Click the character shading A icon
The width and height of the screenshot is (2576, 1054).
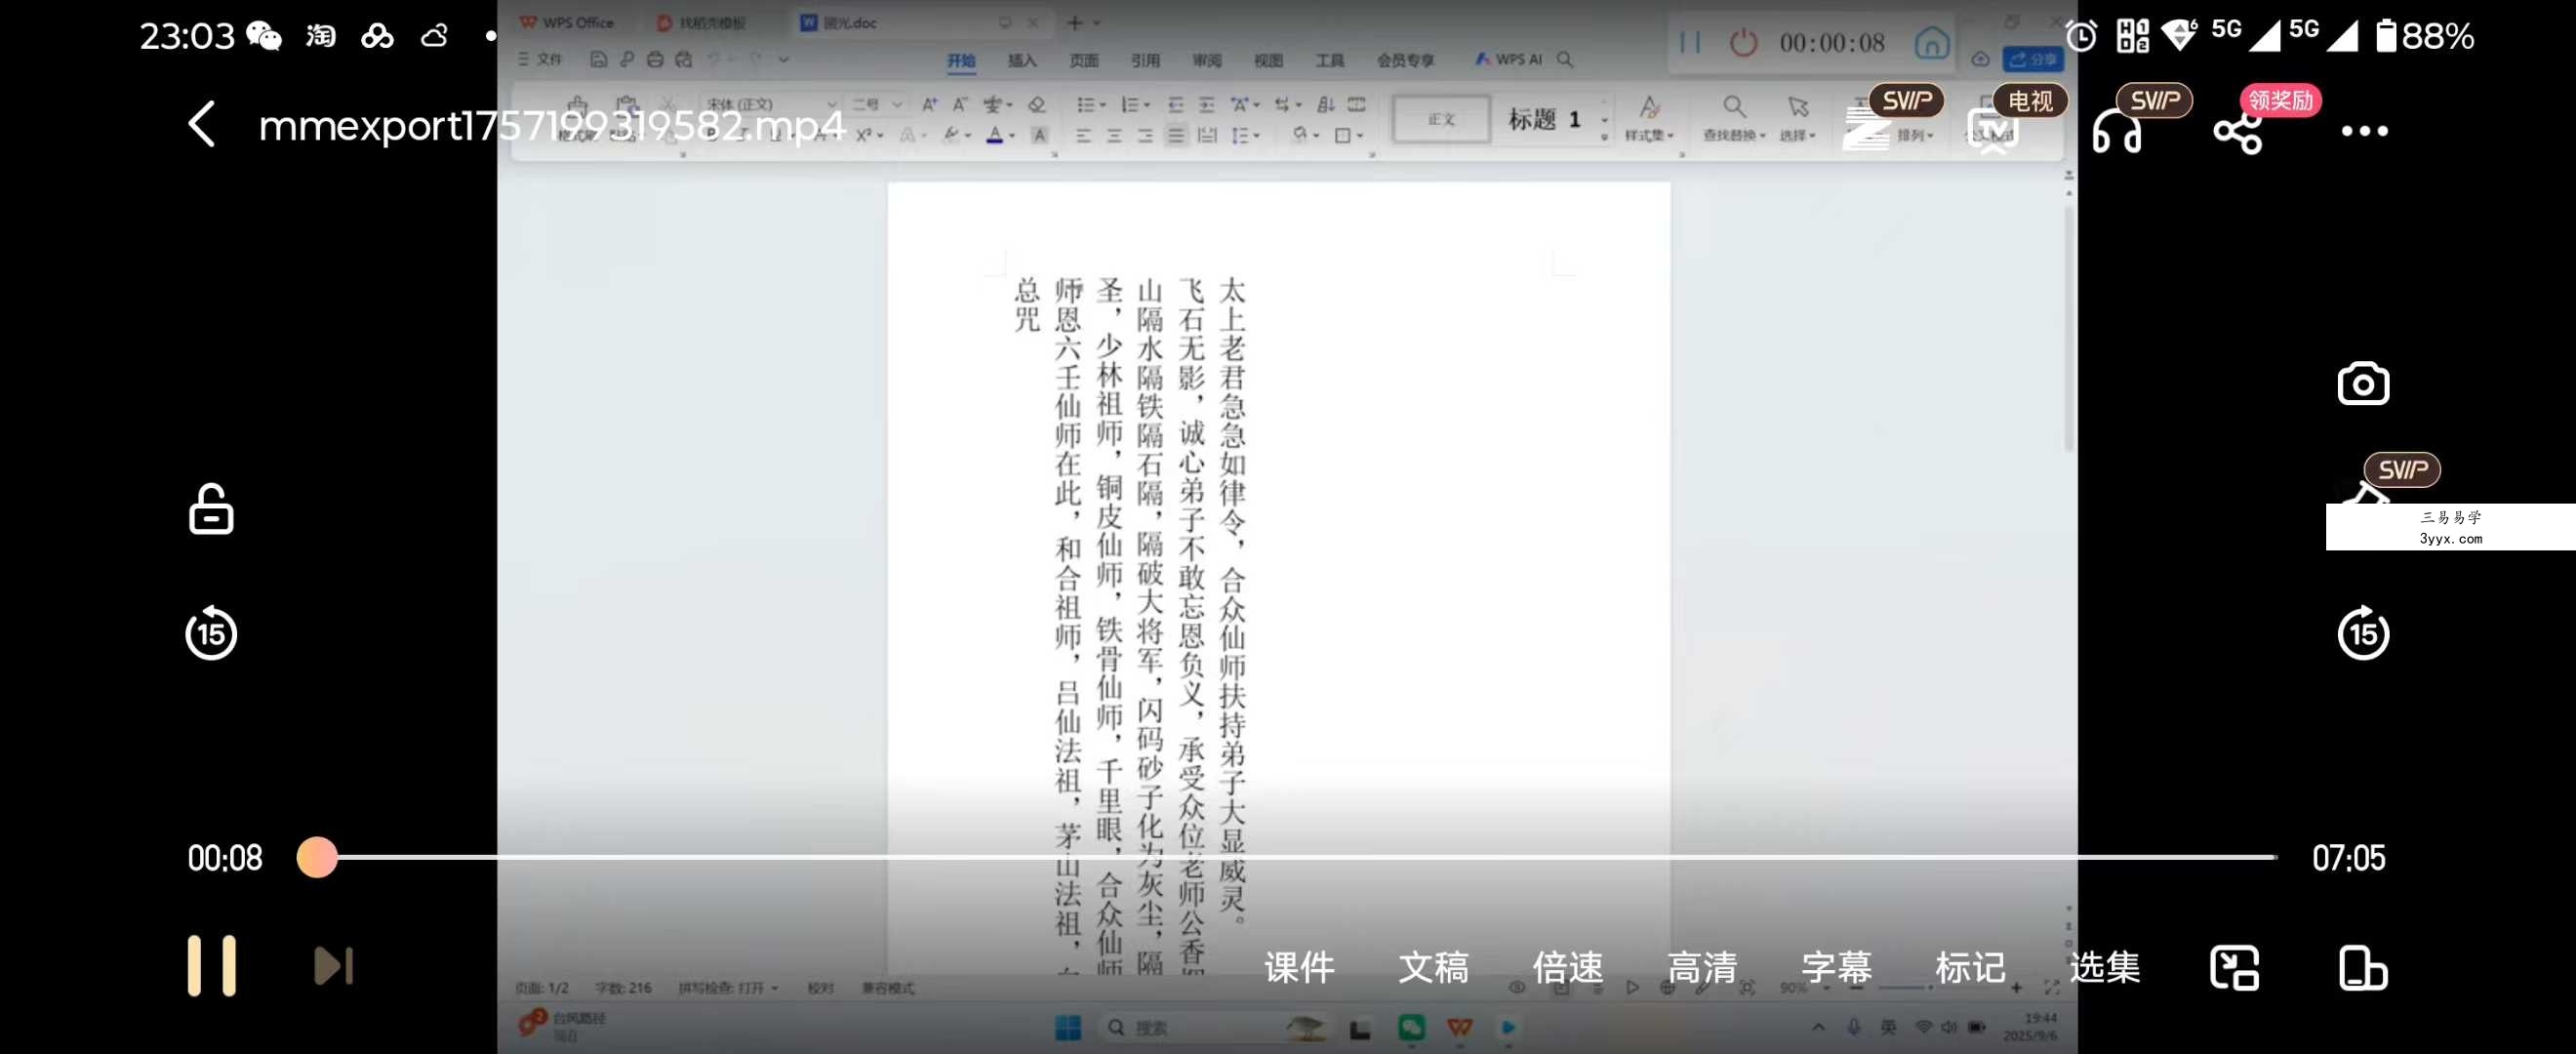click(x=1040, y=135)
